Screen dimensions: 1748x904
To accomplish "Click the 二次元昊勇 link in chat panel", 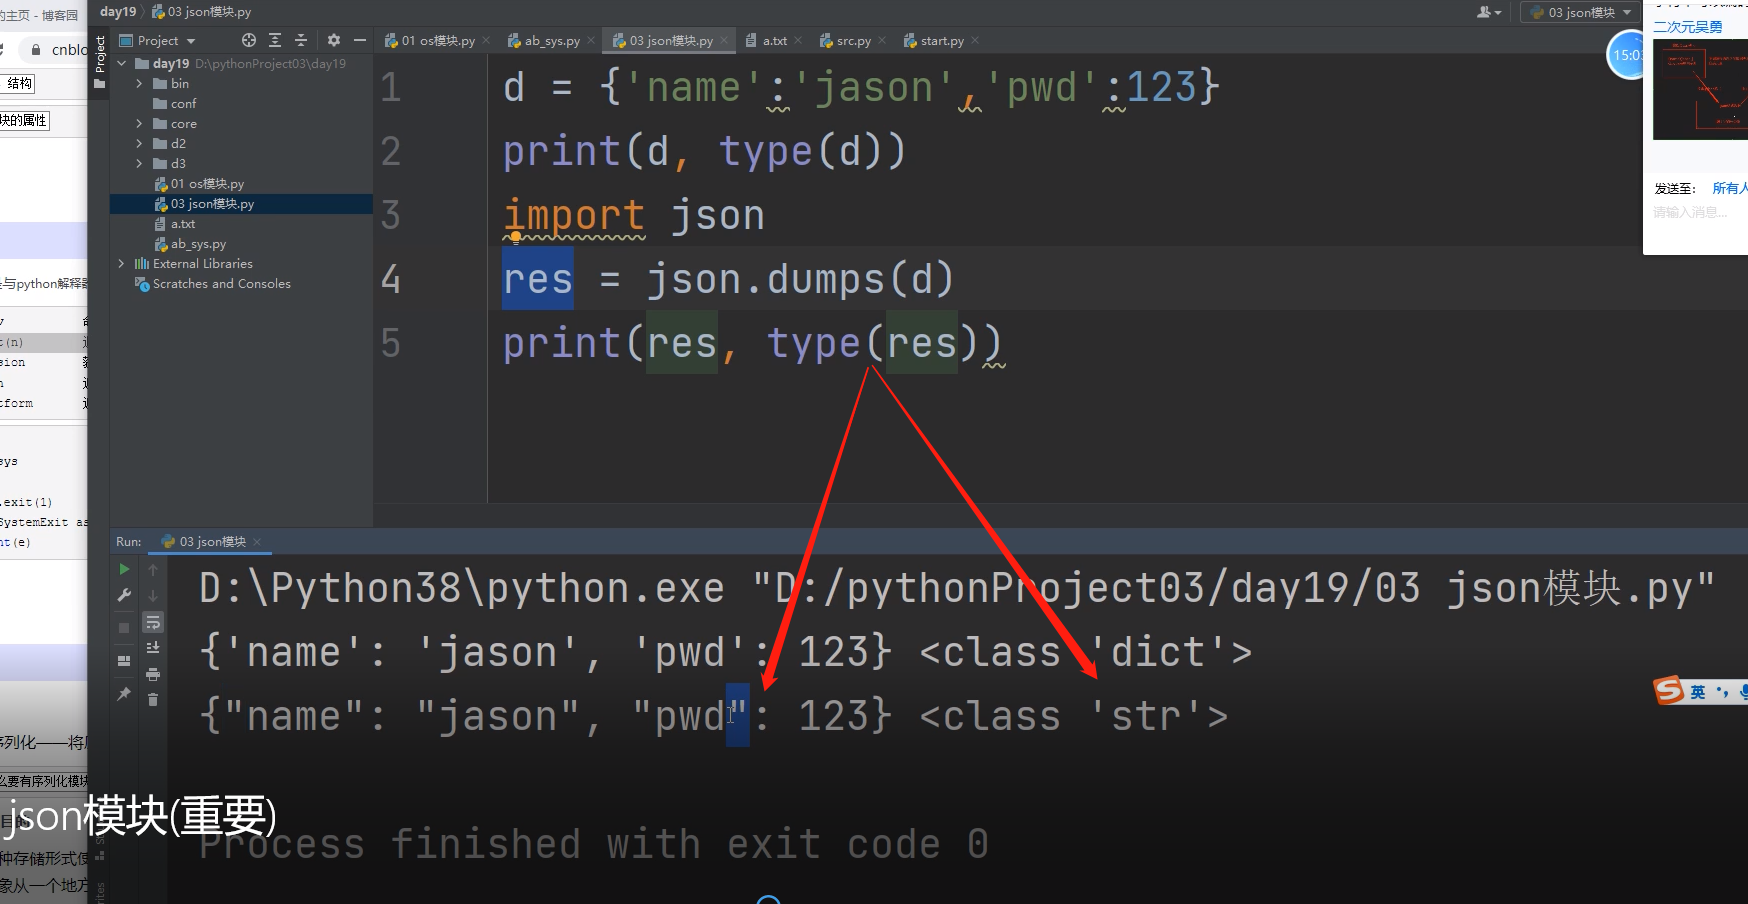I will [1687, 27].
